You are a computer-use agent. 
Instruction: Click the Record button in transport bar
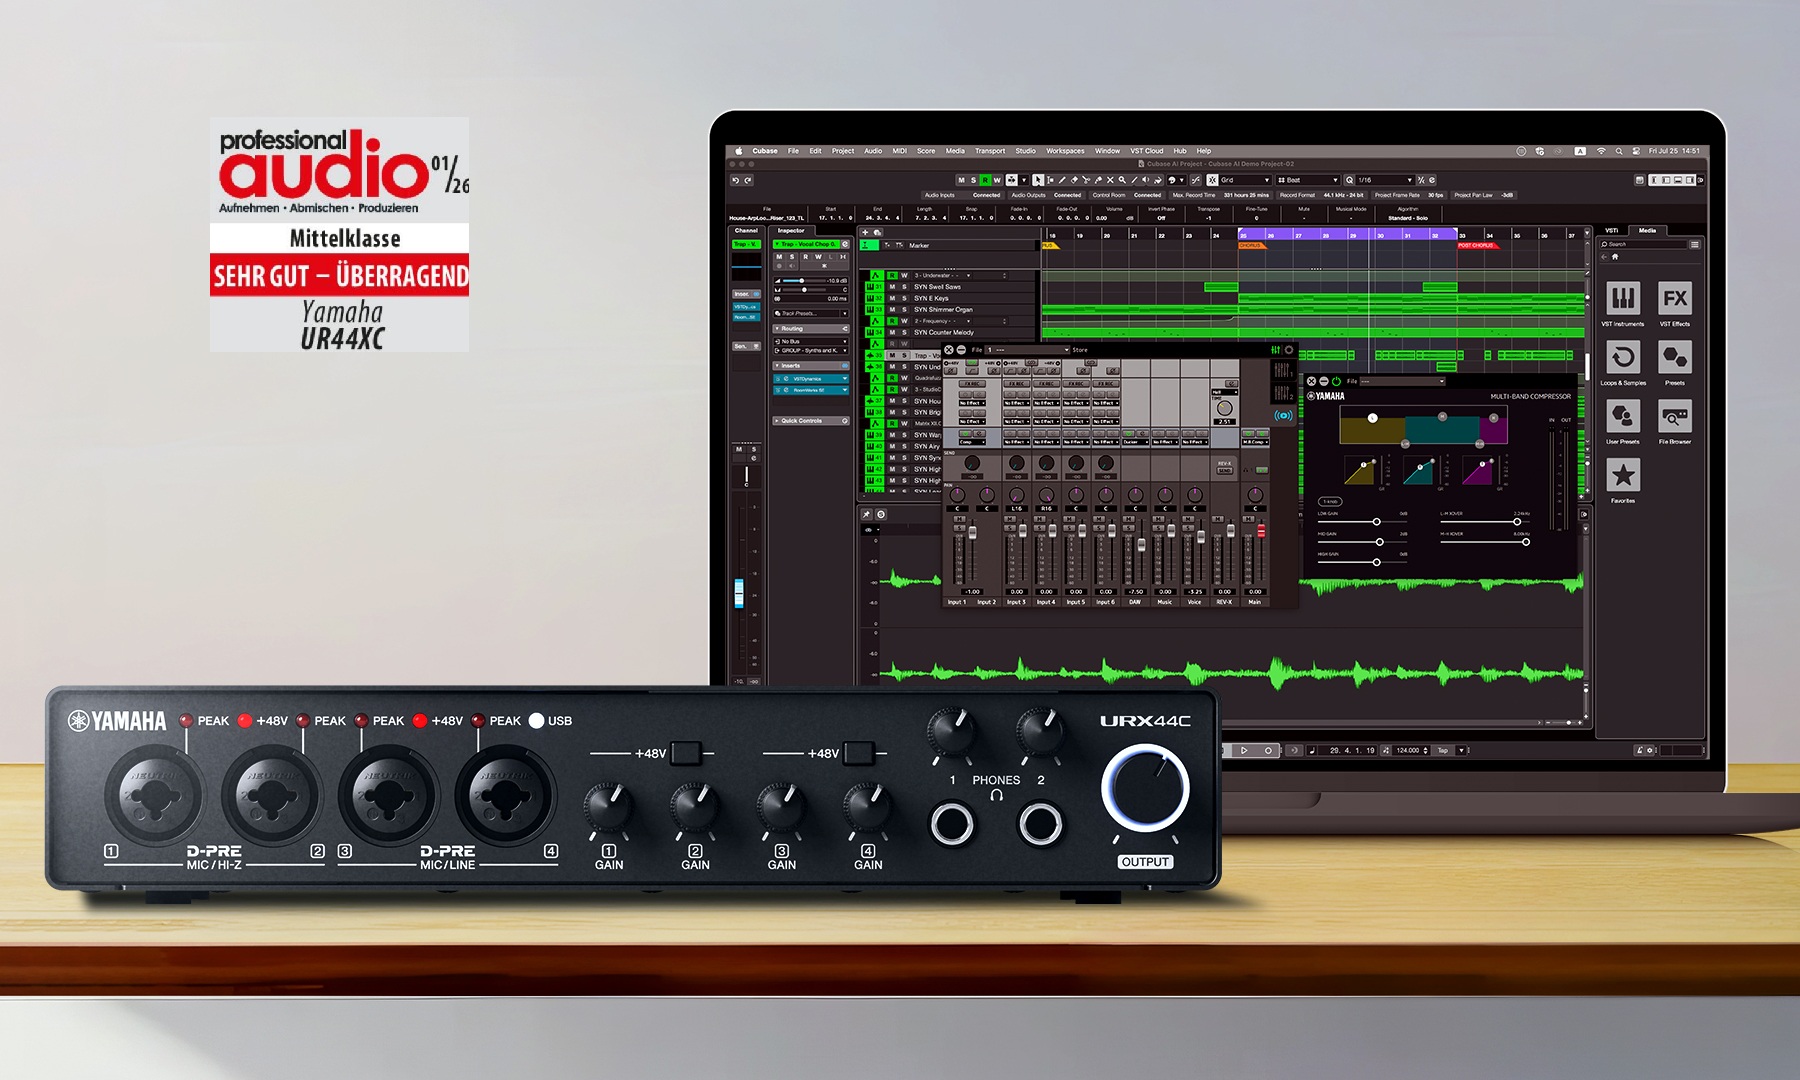pyautogui.click(x=1268, y=750)
